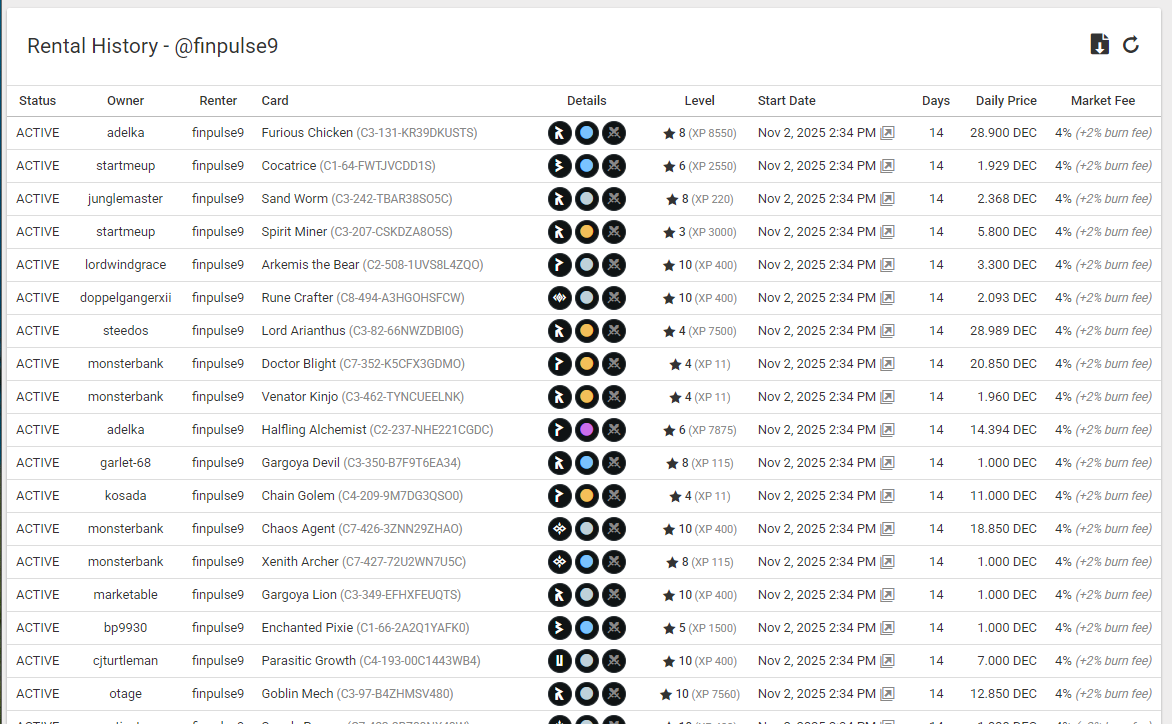Screen dimensions: 1172x724
Task: Select the Enchanted Pixie card name
Action: pos(307,628)
